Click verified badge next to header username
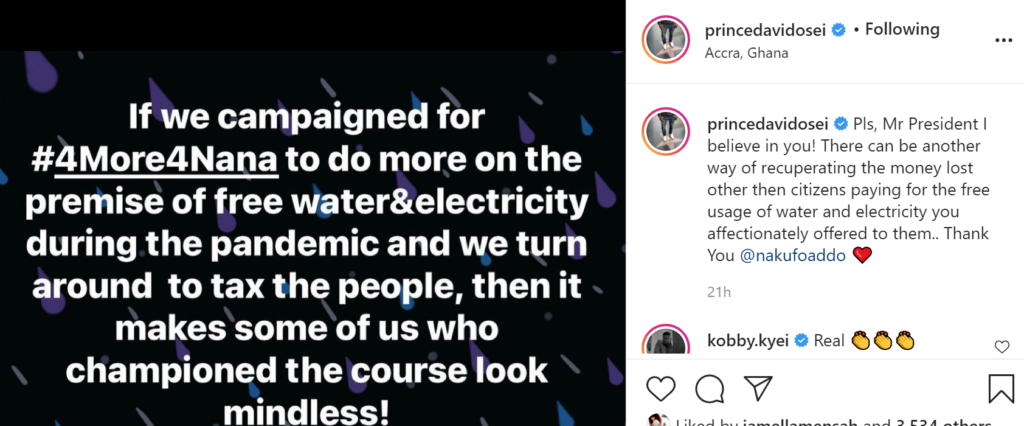The image size is (1024, 426). click(839, 30)
